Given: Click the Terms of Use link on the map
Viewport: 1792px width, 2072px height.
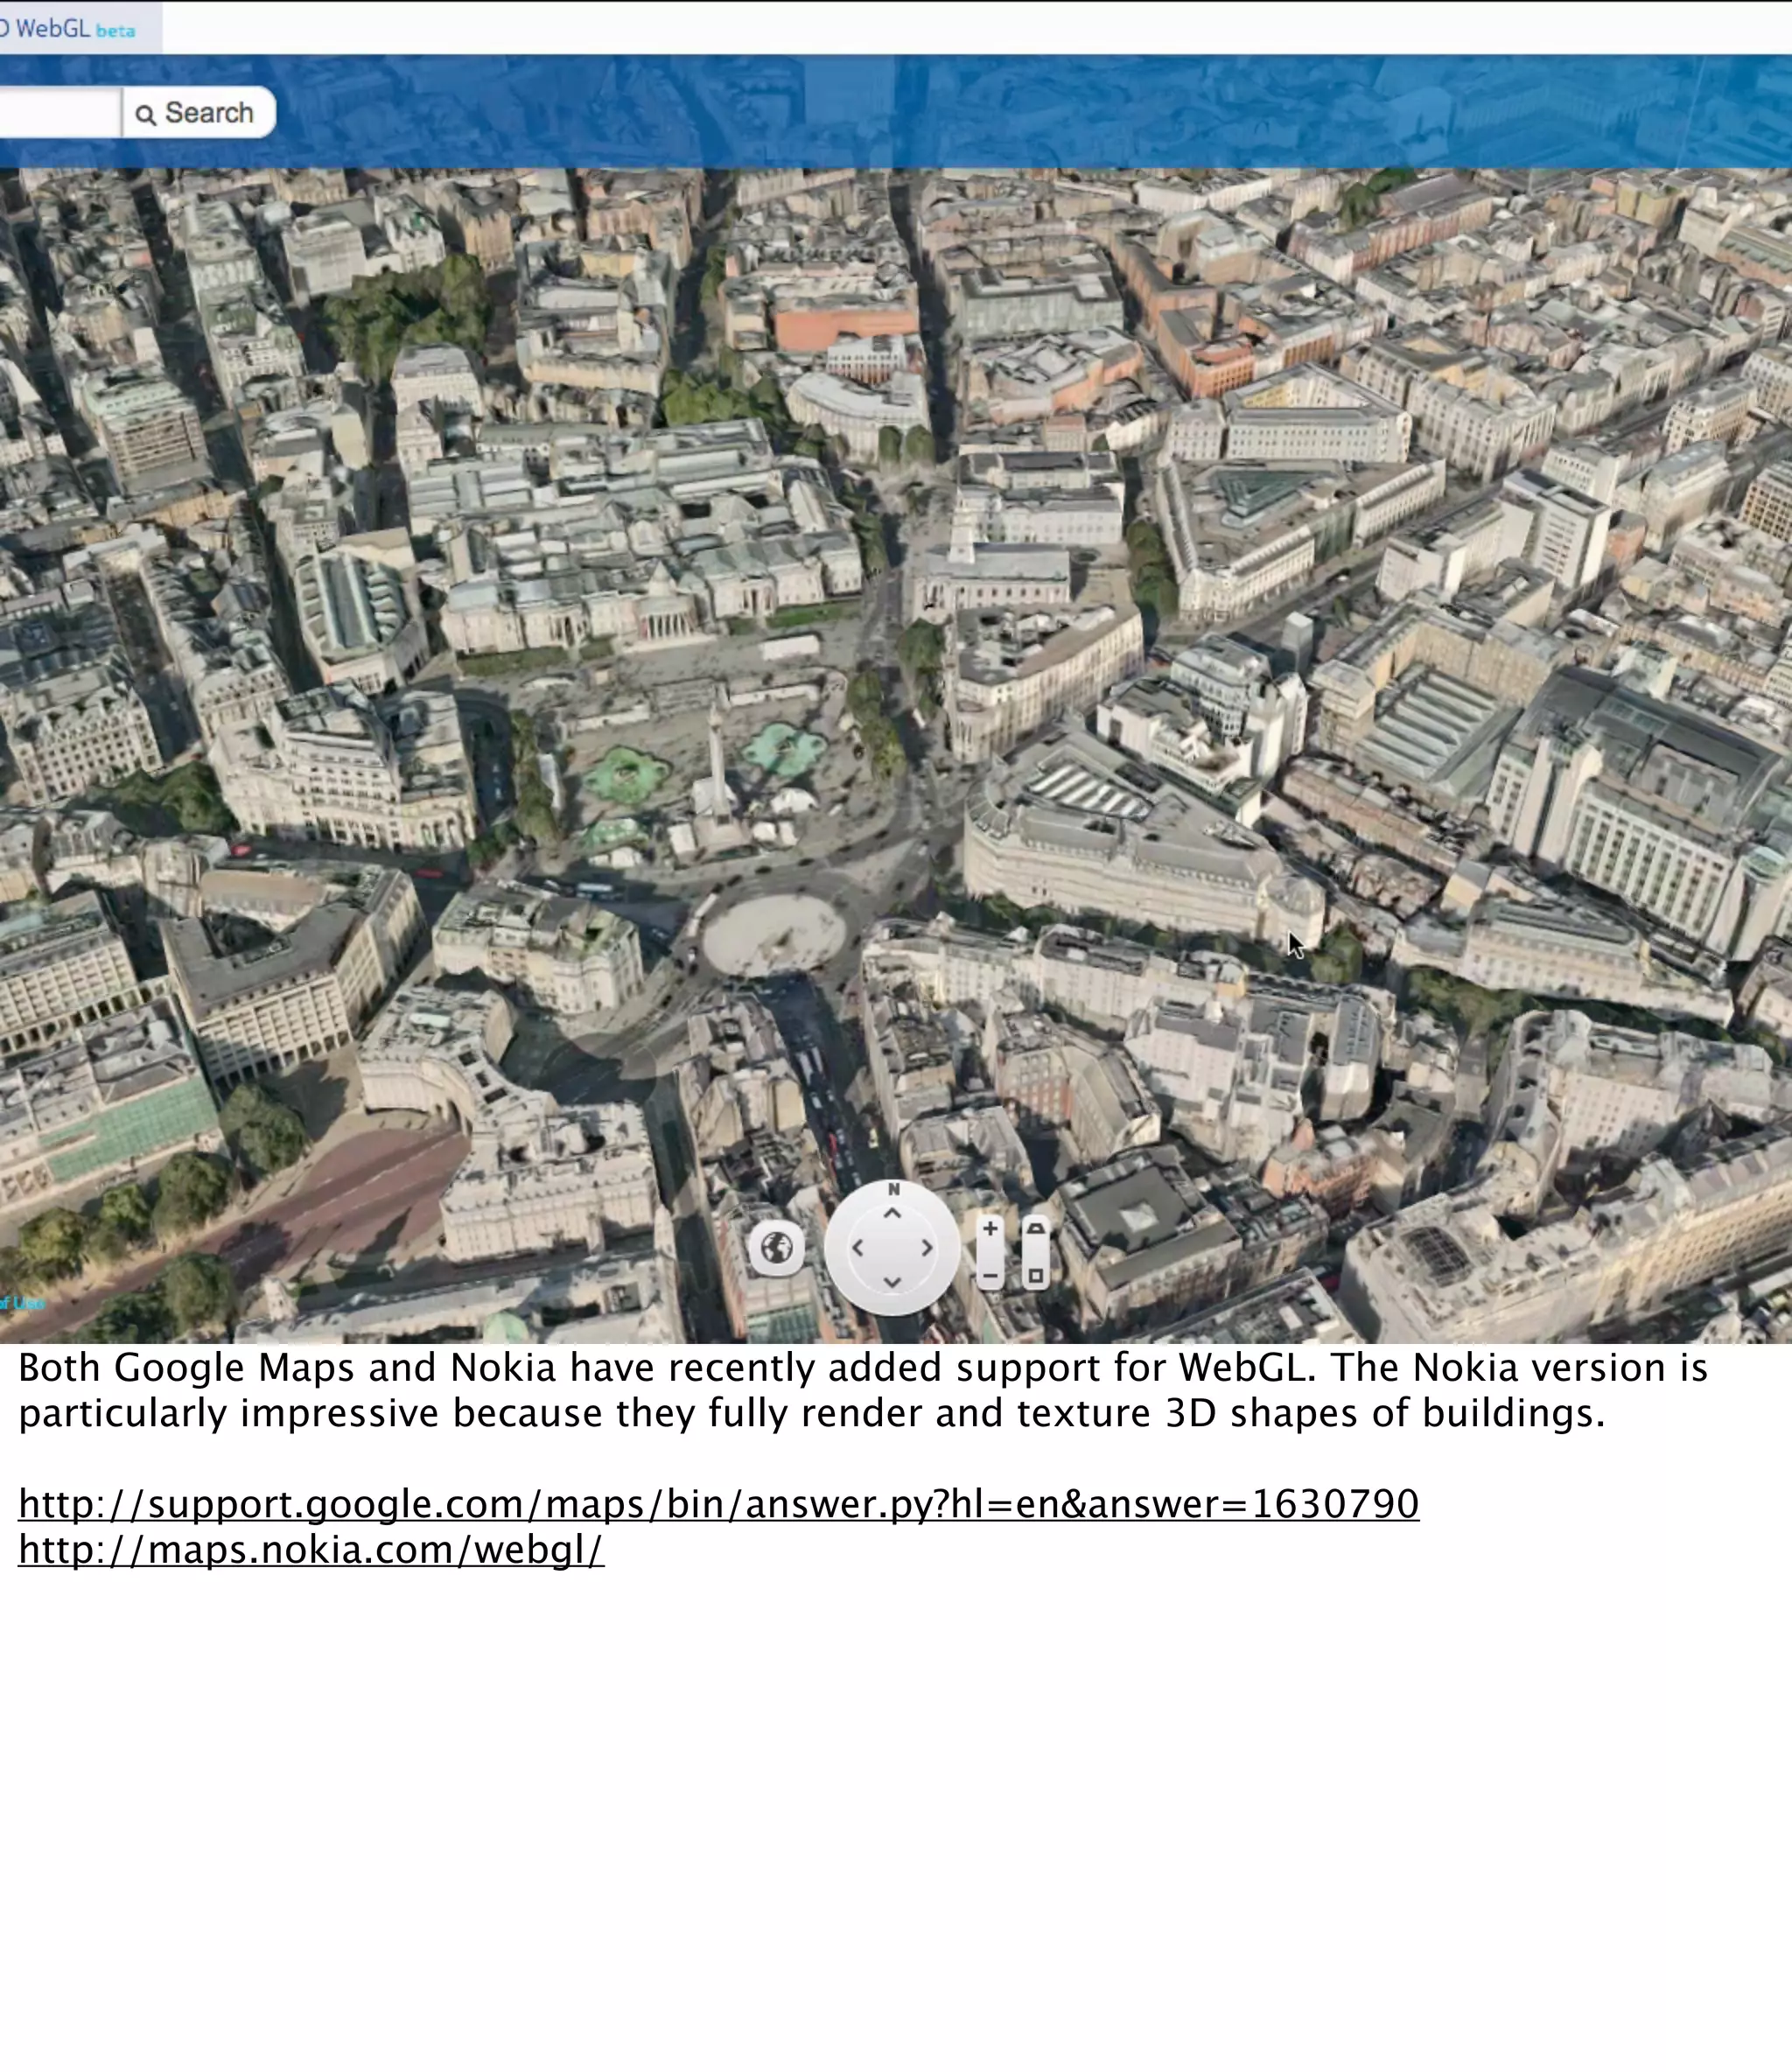Looking at the screenshot, I should click(22, 1303).
